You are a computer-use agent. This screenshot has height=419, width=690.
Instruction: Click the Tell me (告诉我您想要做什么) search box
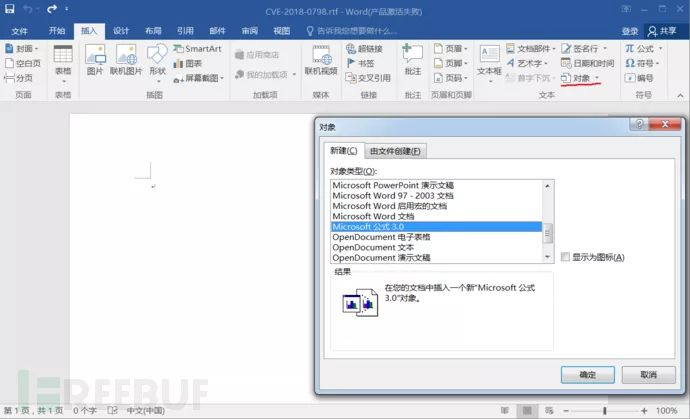coord(352,31)
